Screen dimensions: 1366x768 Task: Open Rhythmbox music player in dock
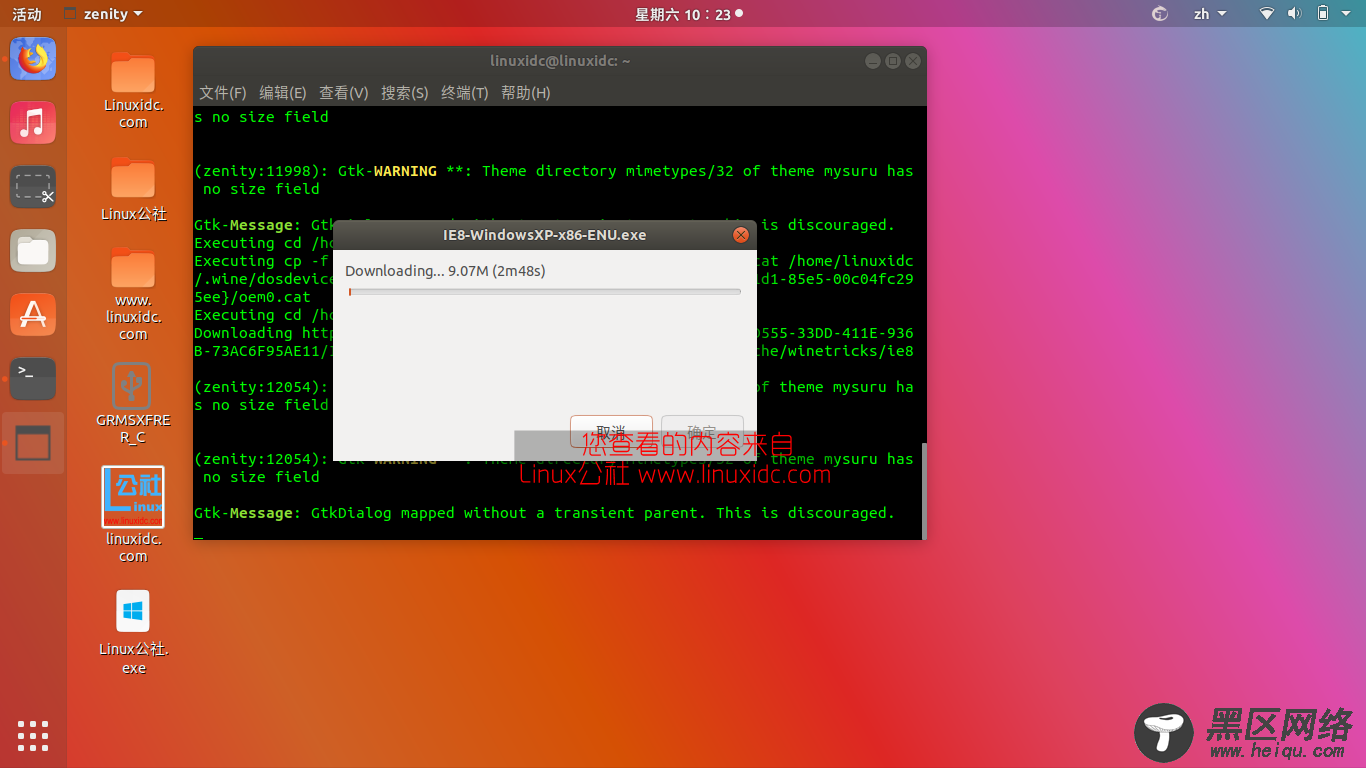(x=33, y=123)
